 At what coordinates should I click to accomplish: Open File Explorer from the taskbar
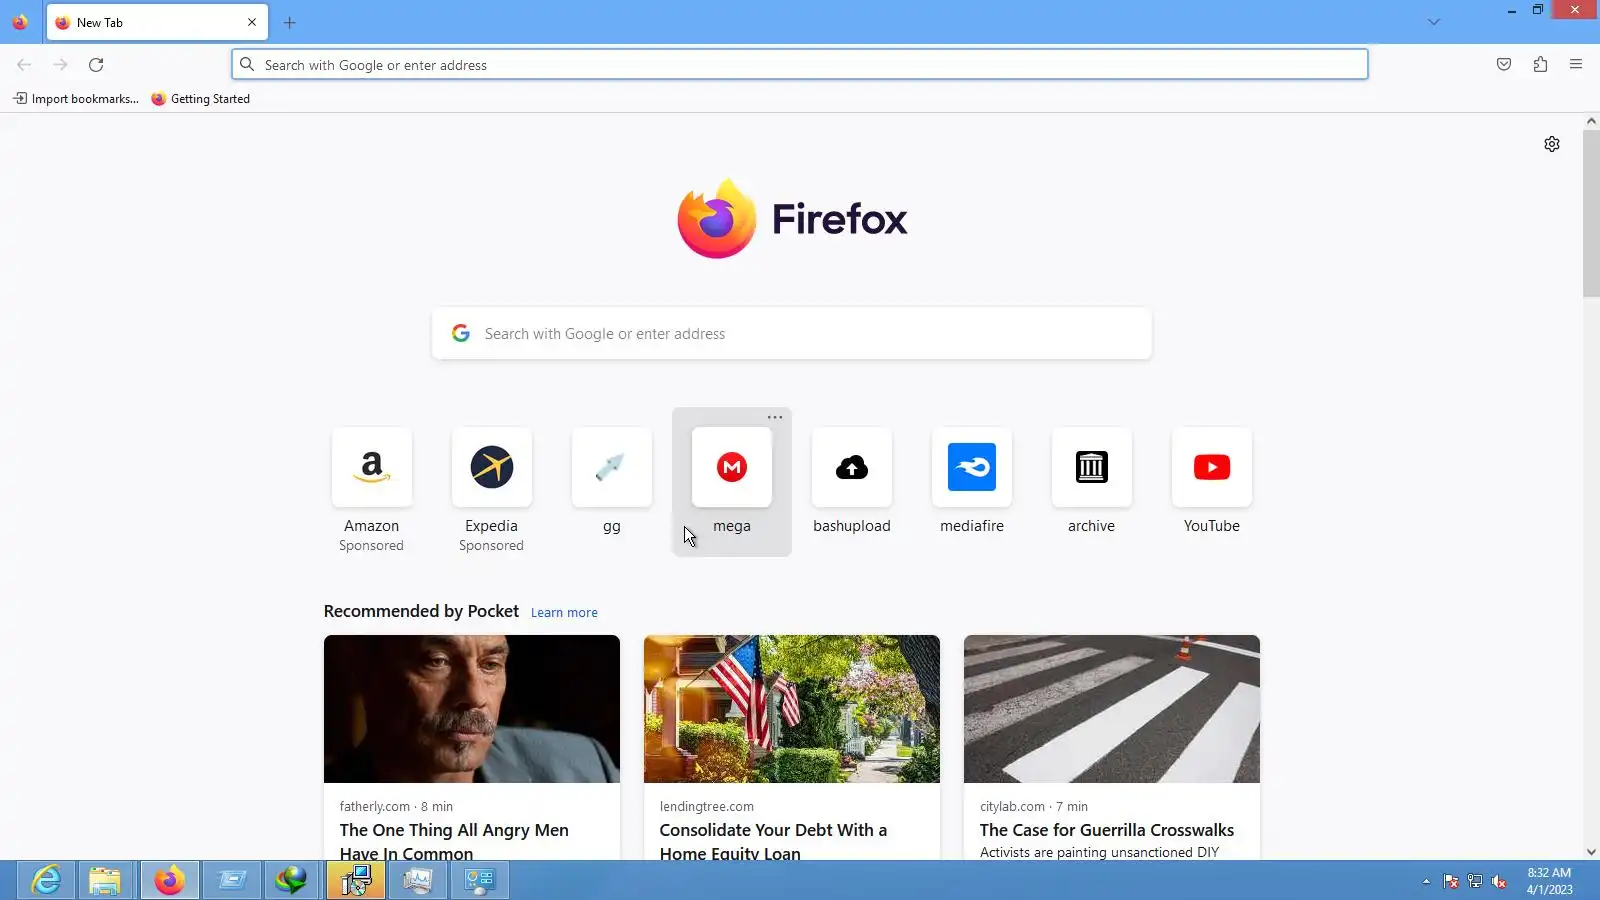click(105, 881)
